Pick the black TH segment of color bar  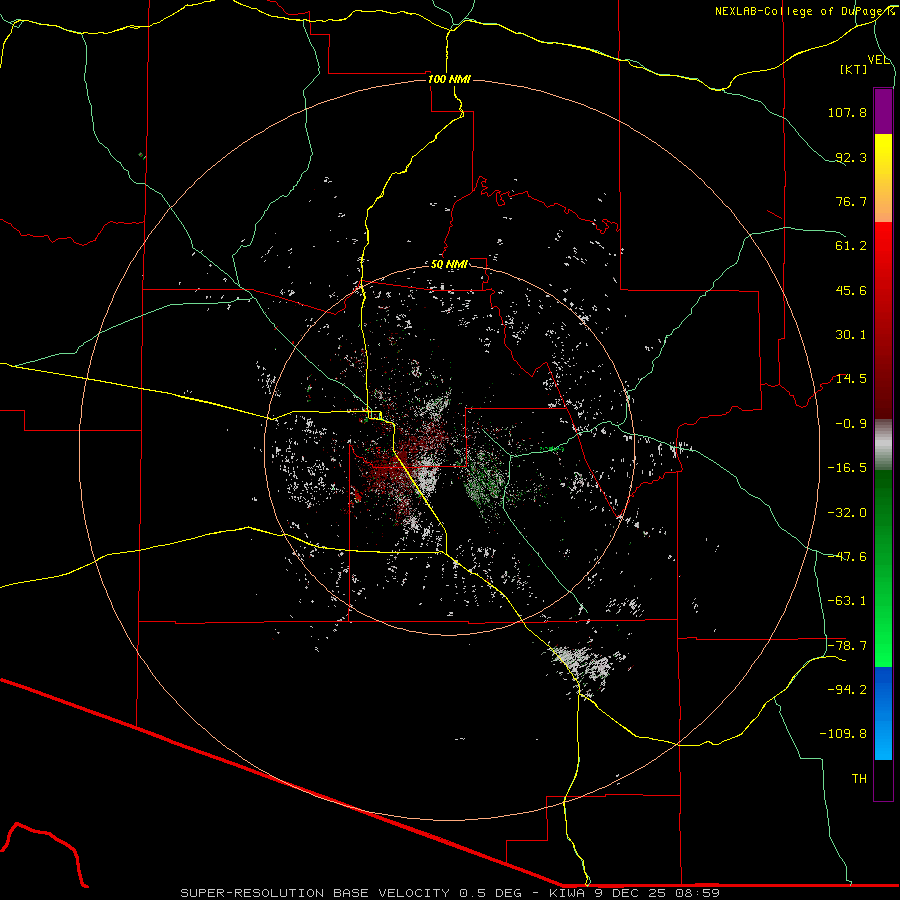[883, 780]
